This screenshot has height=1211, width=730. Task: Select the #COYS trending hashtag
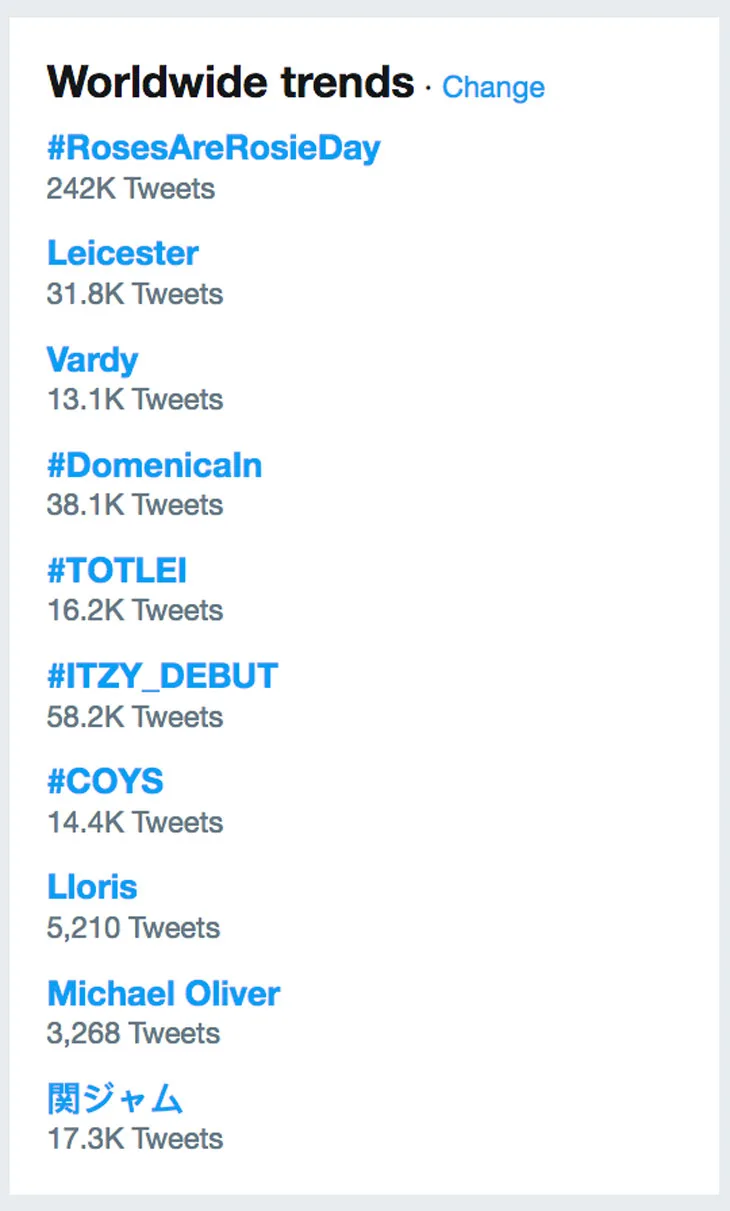pyautogui.click(x=105, y=781)
